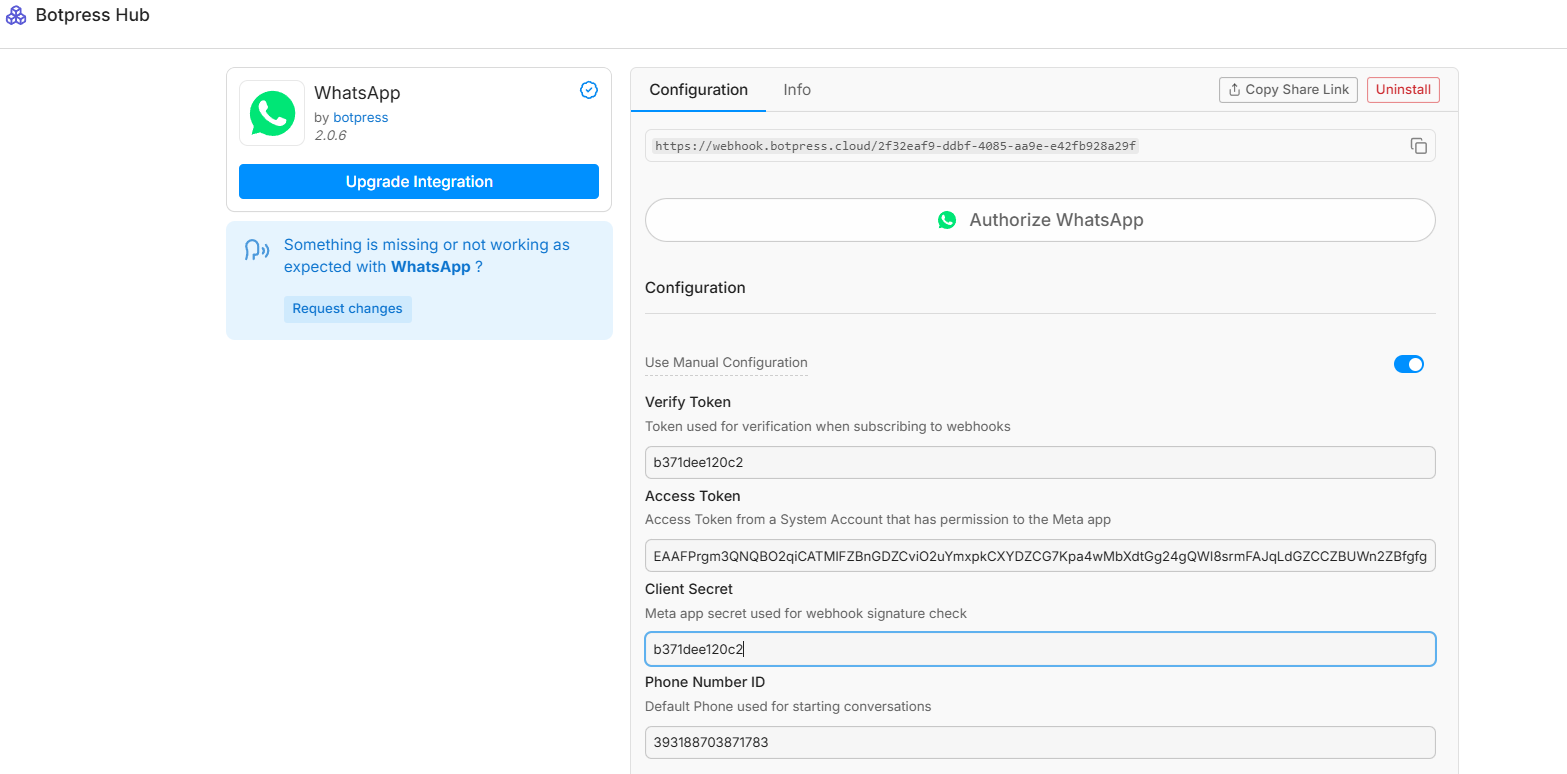Click into the Phone Number ID field
This screenshot has height=774, width=1567.
1040,742
